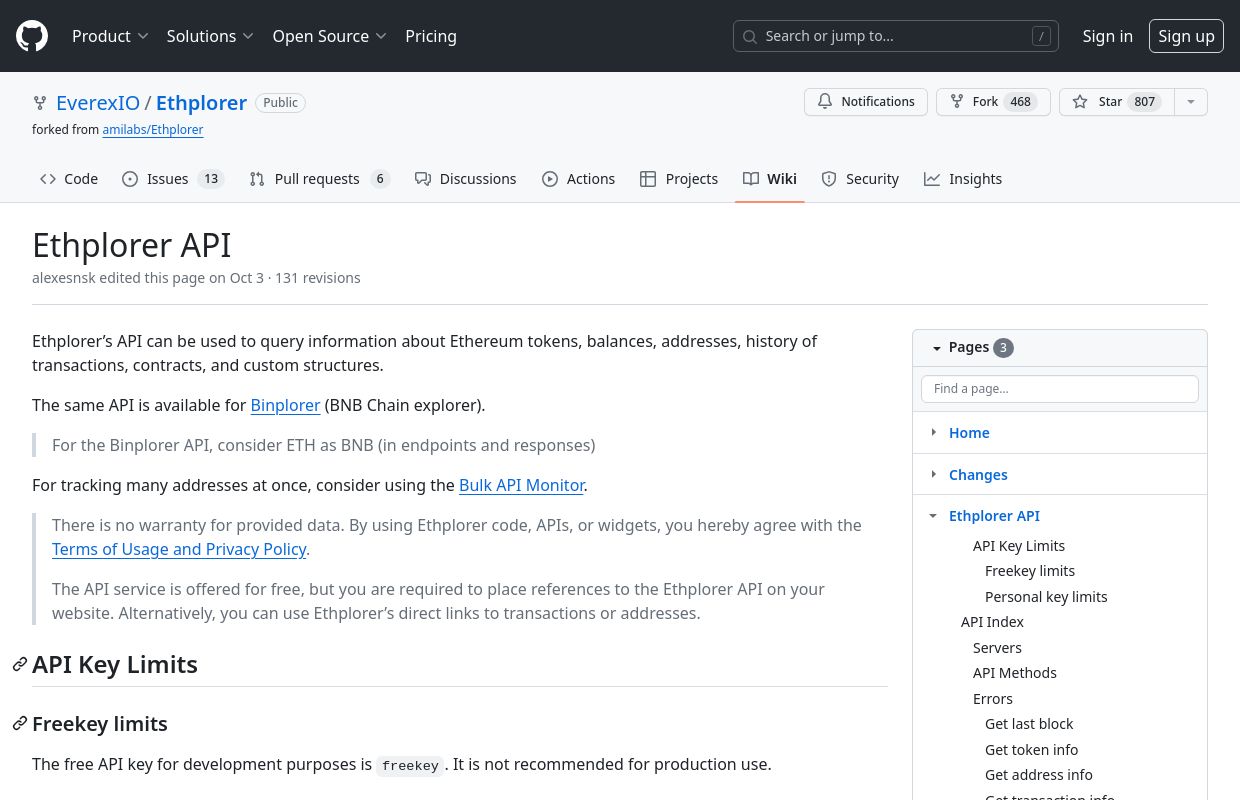Open the Terms of Usage and Privacy Policy link
The height and width of the screenshot is (800, 1240).
click(179, 549)
